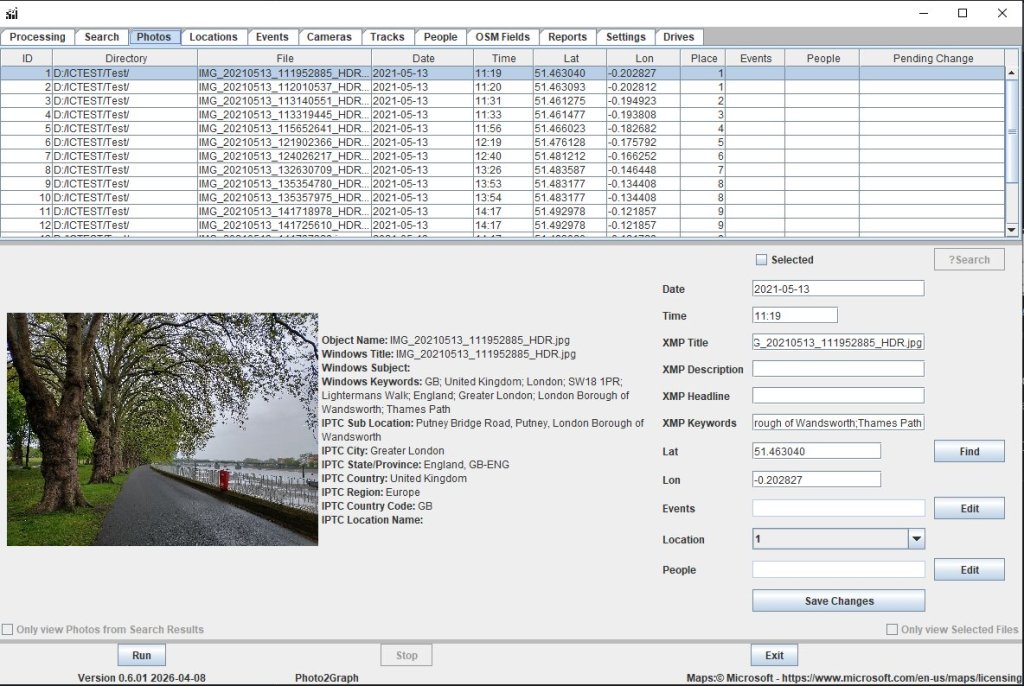This screenshot has width=1024, height=686.
Task: Sort by the Date column header
Action: point(423,58)
